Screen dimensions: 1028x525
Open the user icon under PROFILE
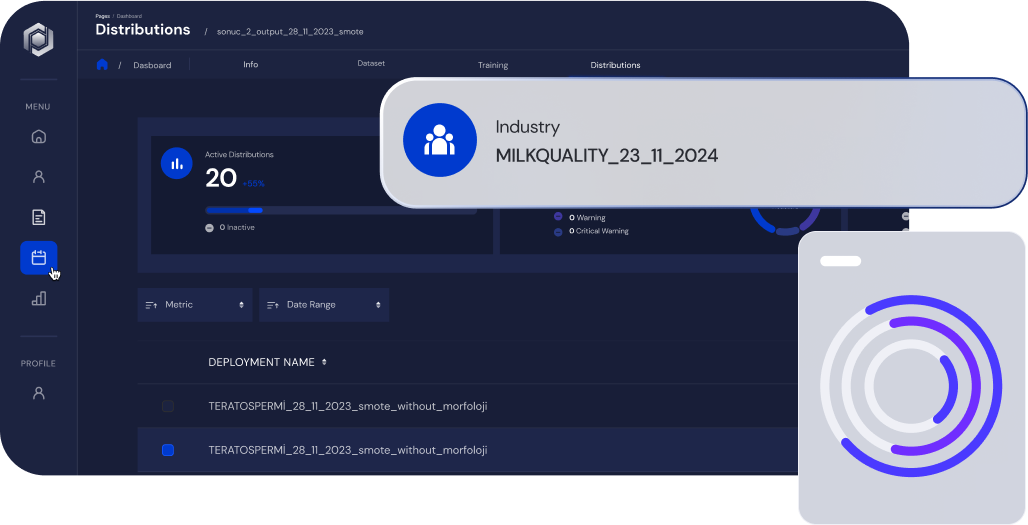[39, 393]
